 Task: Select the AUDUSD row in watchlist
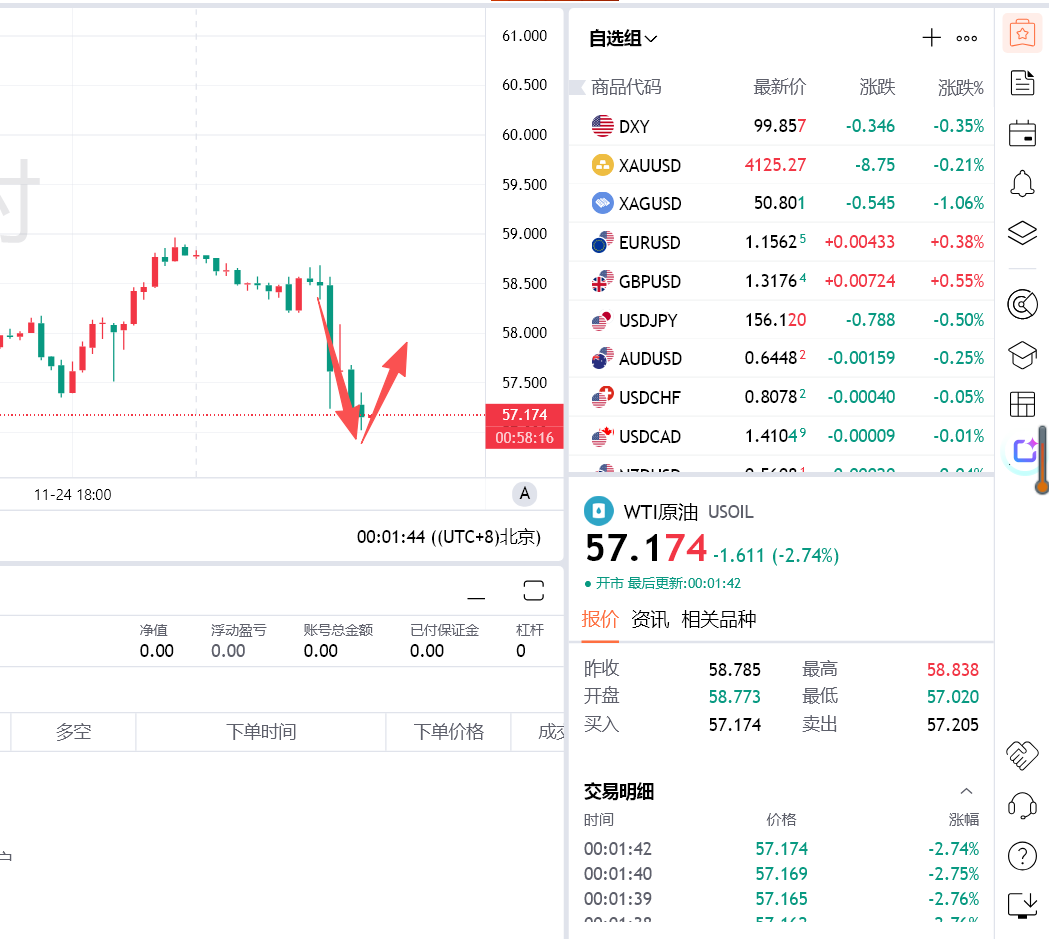point(781,358)
